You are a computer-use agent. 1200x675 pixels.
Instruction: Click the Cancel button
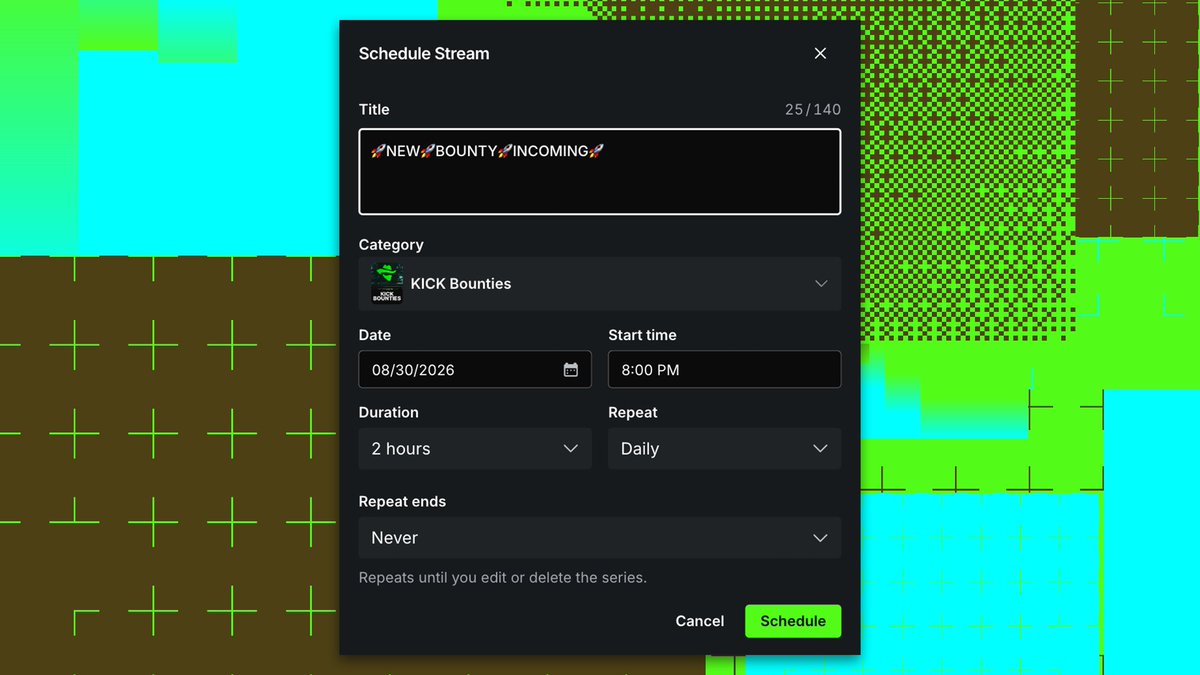coord(700,621)
